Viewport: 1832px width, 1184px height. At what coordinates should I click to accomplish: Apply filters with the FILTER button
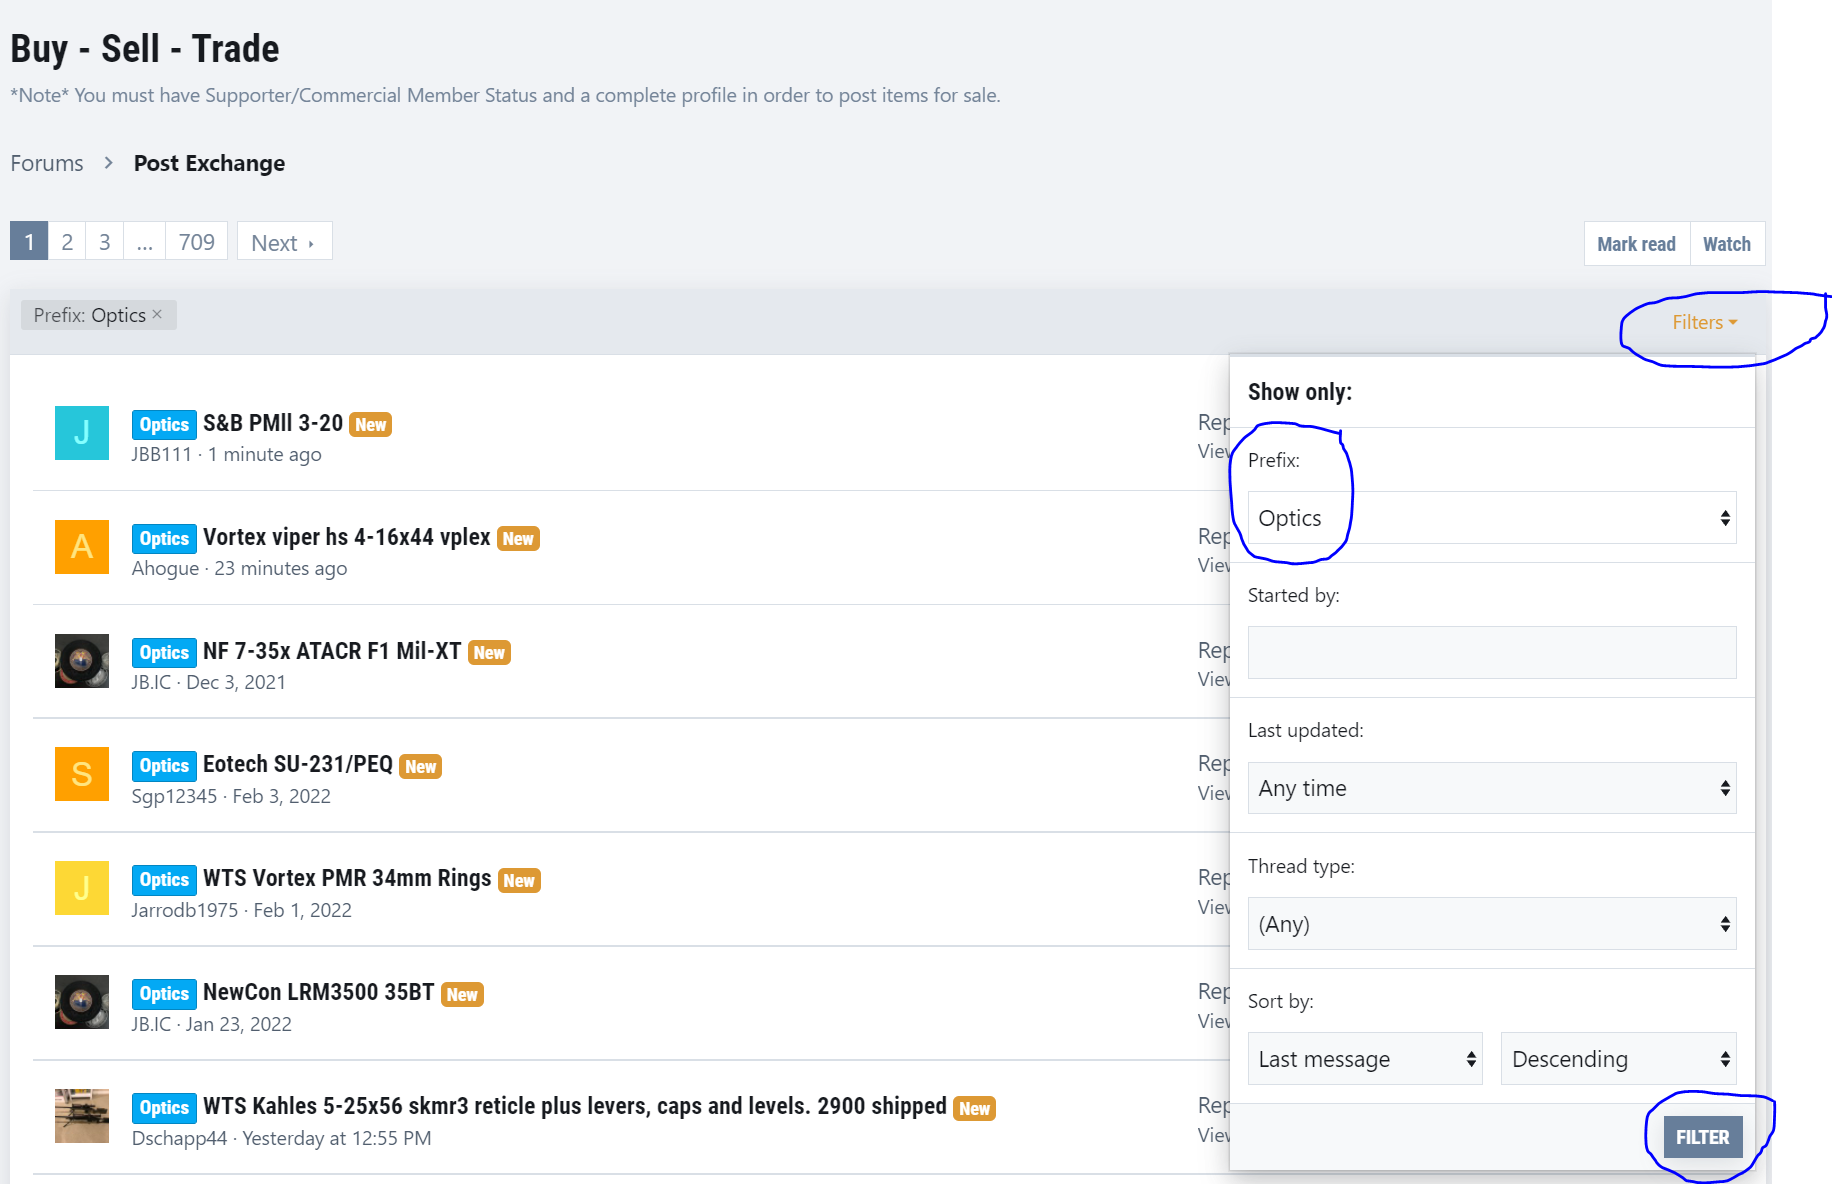click(x=1703, y=1137)
